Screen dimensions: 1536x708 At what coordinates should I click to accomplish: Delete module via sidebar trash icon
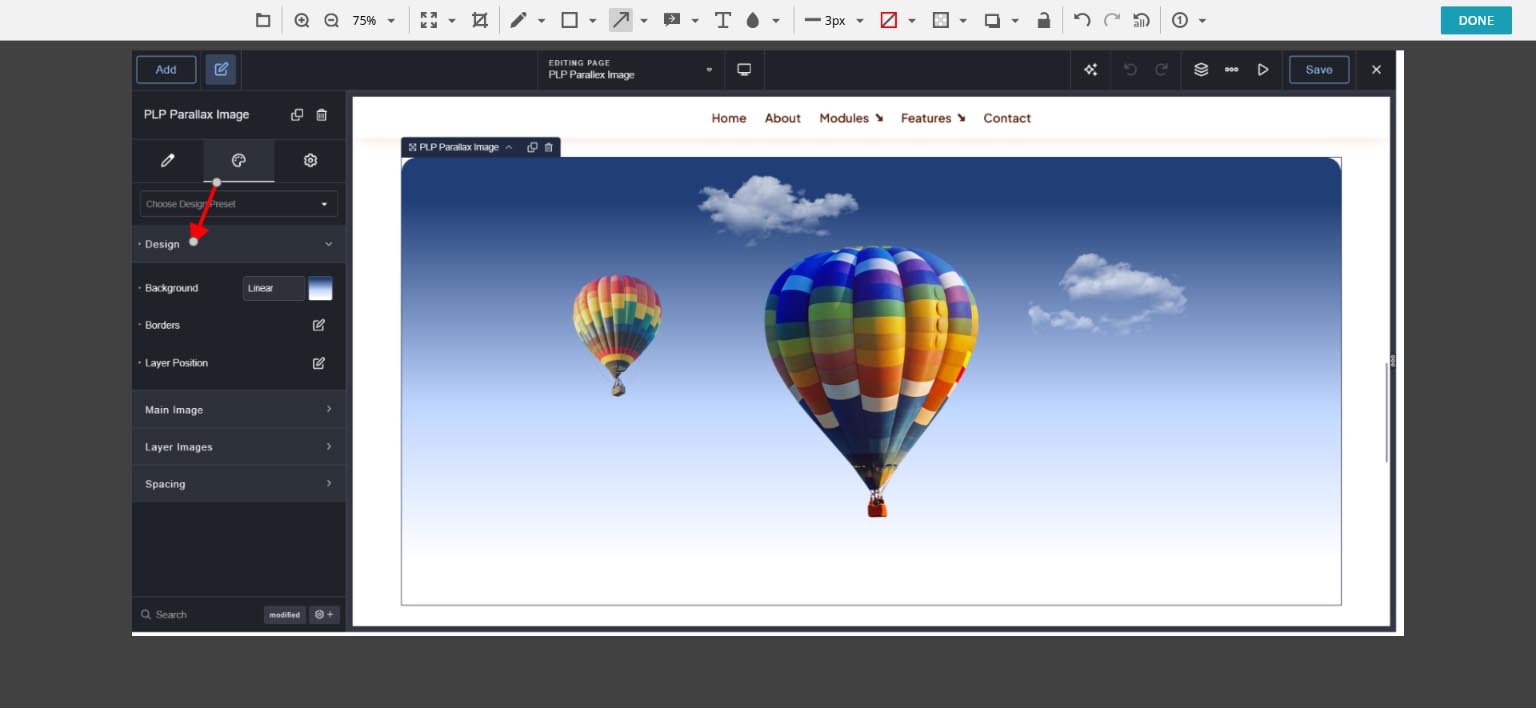(x=321, y=115)
